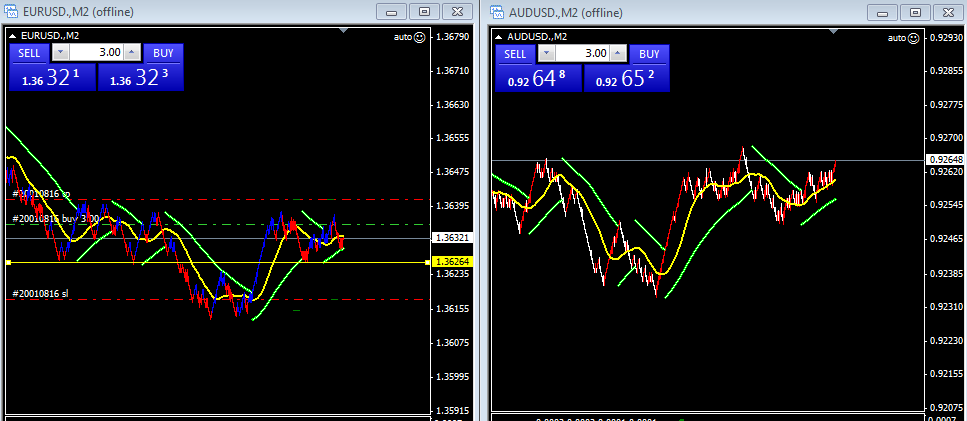Select the #20010816 buy 3.00 order label
967x421 pixels.
(x=56, y=218)
